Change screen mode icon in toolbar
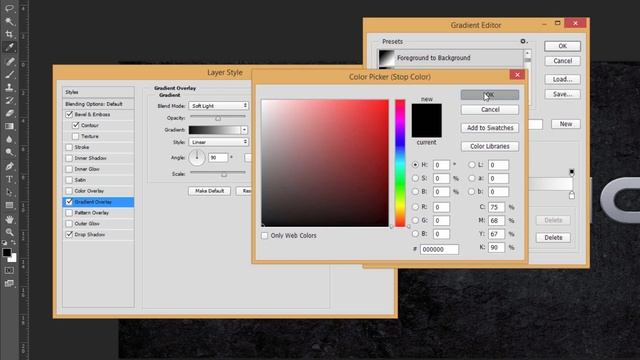 (x=9, y=283)
